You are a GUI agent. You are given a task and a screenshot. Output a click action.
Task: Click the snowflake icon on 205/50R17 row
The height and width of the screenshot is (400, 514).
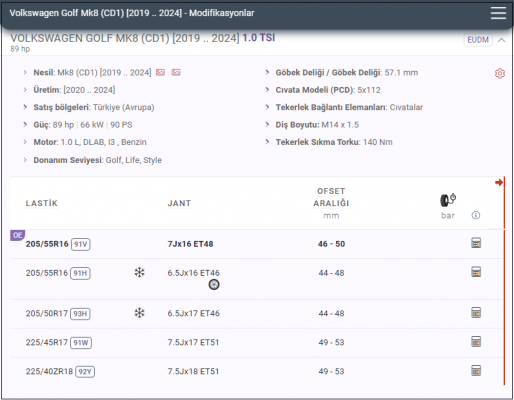pyautogui.click(x=139, y=313)
